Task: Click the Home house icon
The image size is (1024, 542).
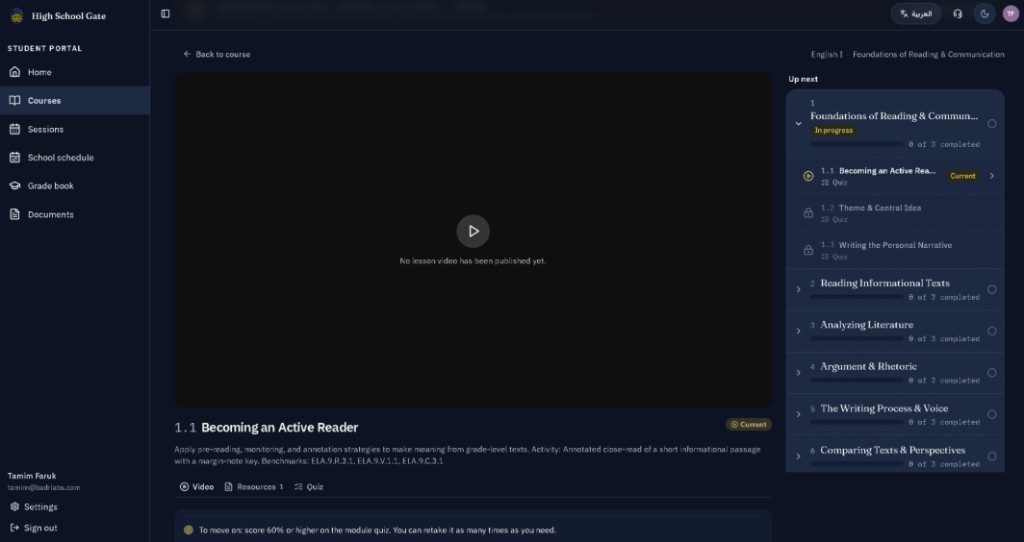Action: pos(14,72)
